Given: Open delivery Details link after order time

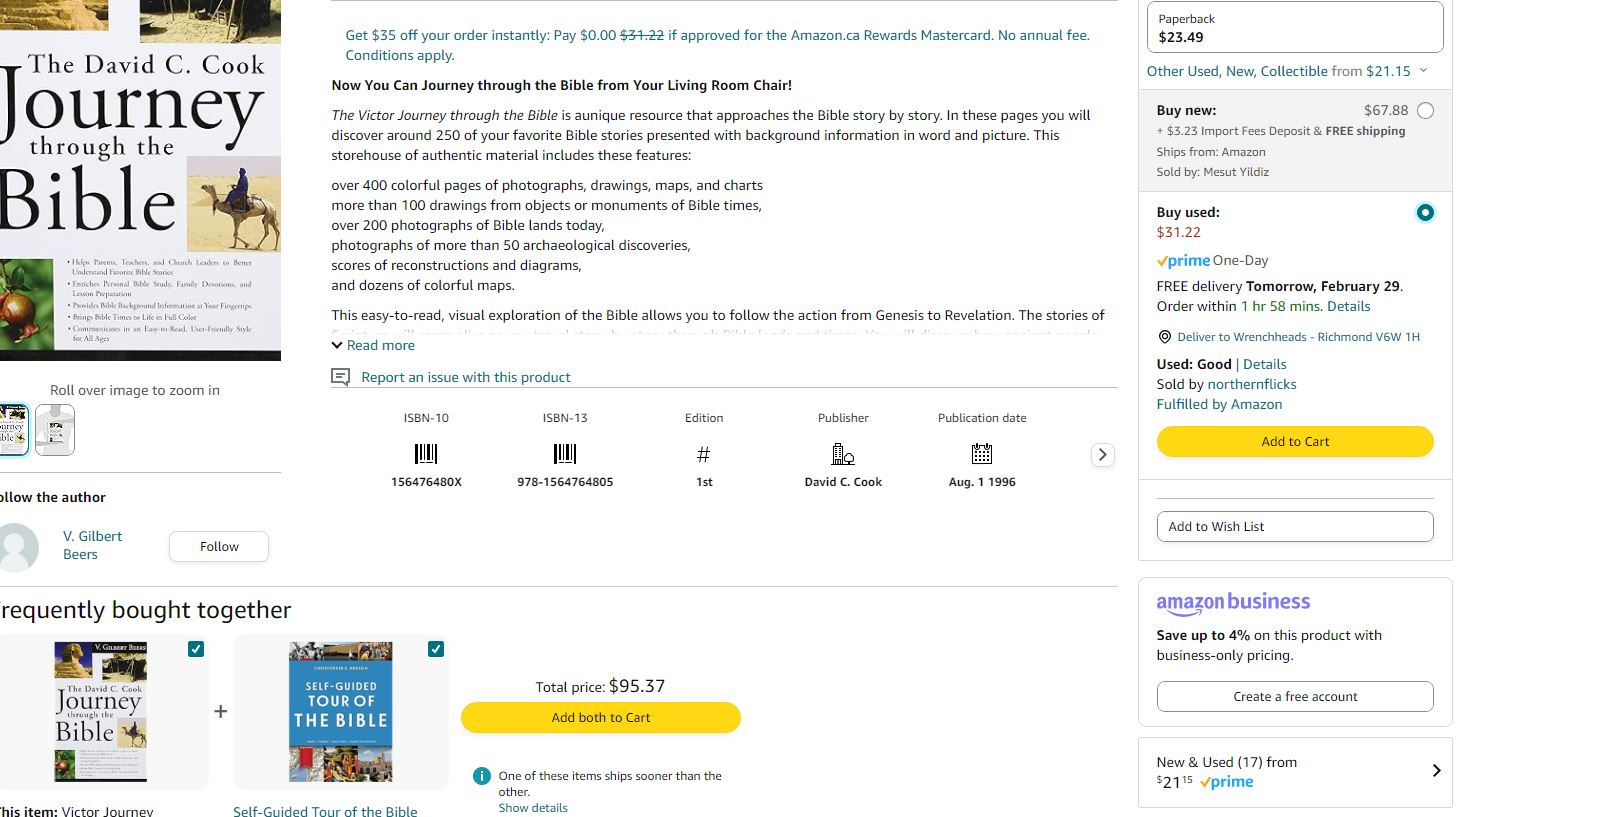Looking at the screenshot, I should [1348, 306].
